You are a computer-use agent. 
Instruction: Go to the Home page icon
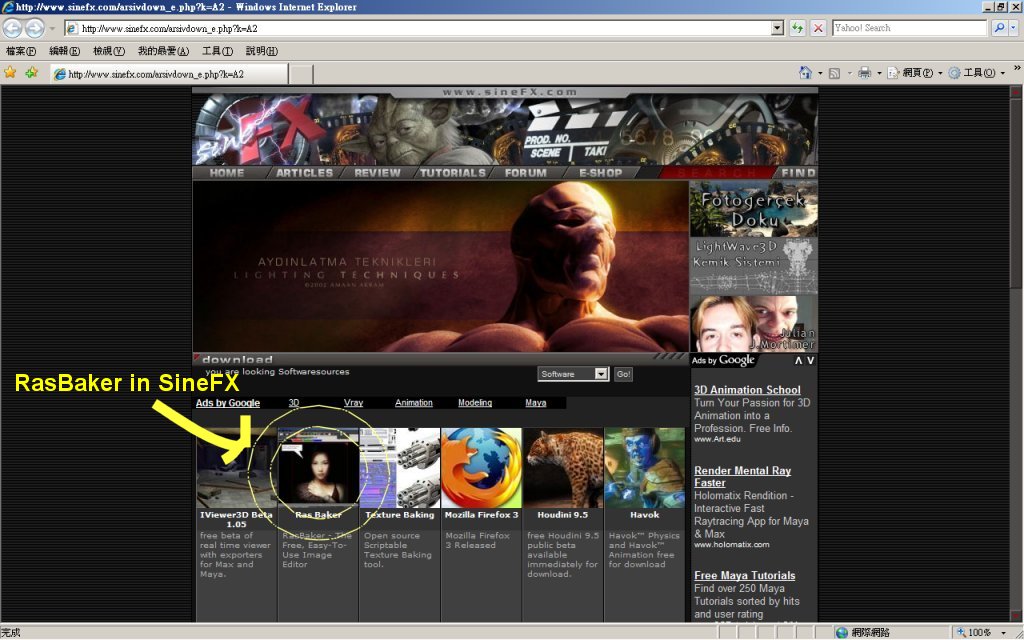[805, 72]
